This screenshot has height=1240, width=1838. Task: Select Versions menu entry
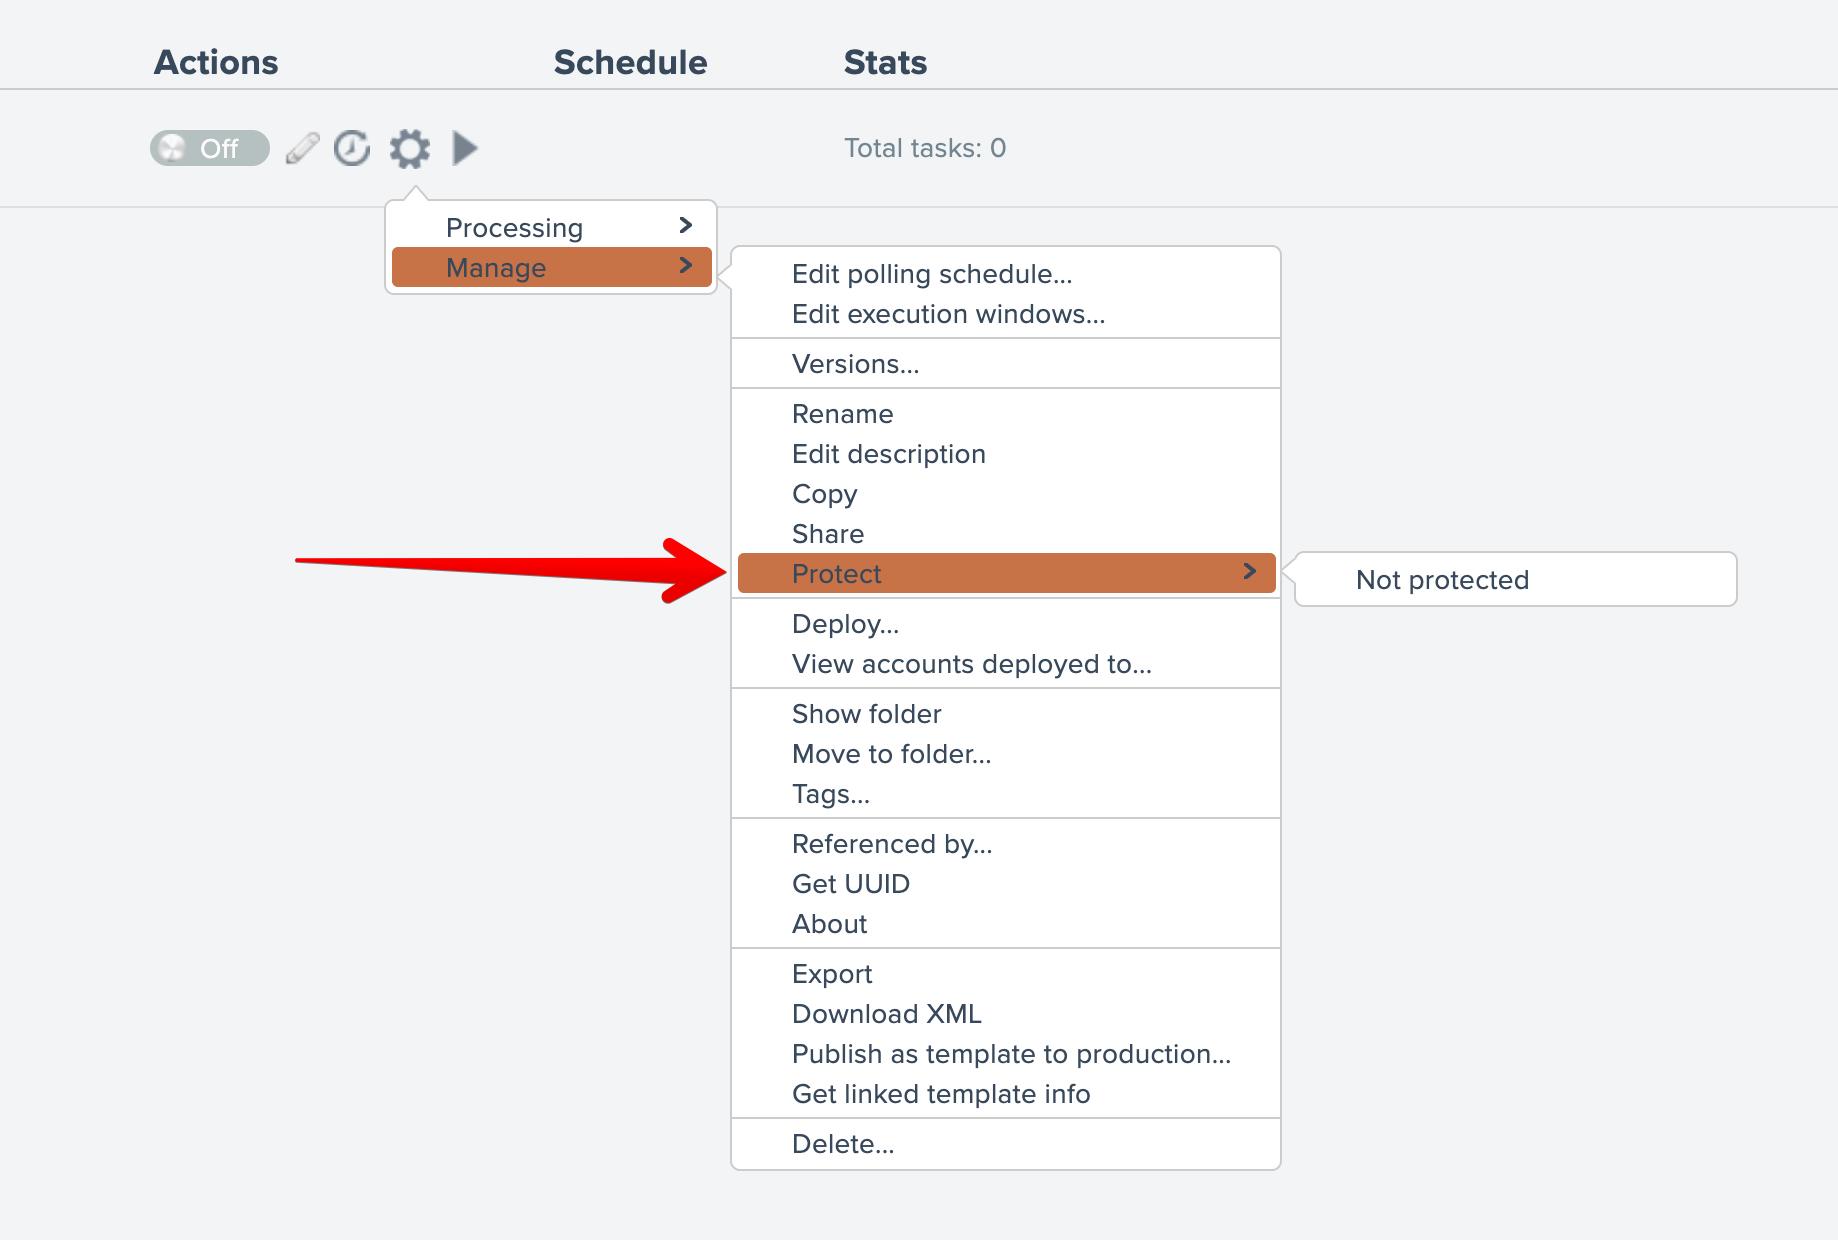click(855, 364)
